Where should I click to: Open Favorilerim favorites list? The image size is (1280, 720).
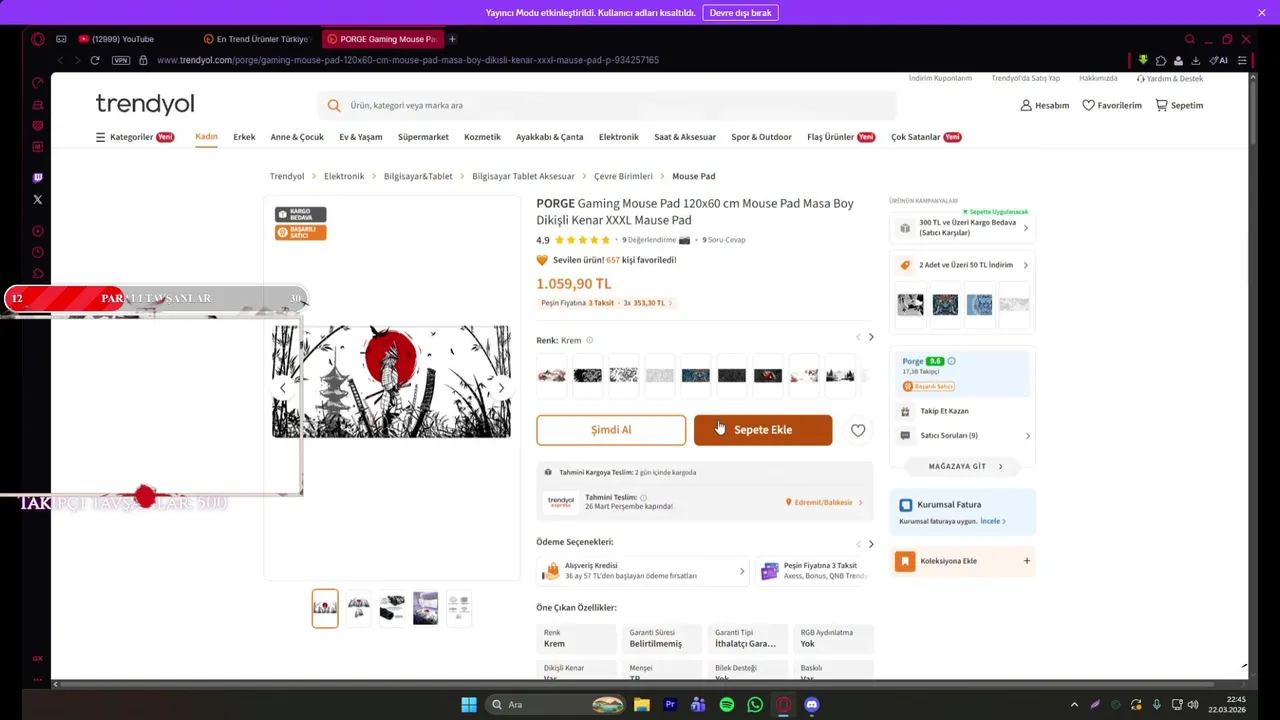[1112, 105]
